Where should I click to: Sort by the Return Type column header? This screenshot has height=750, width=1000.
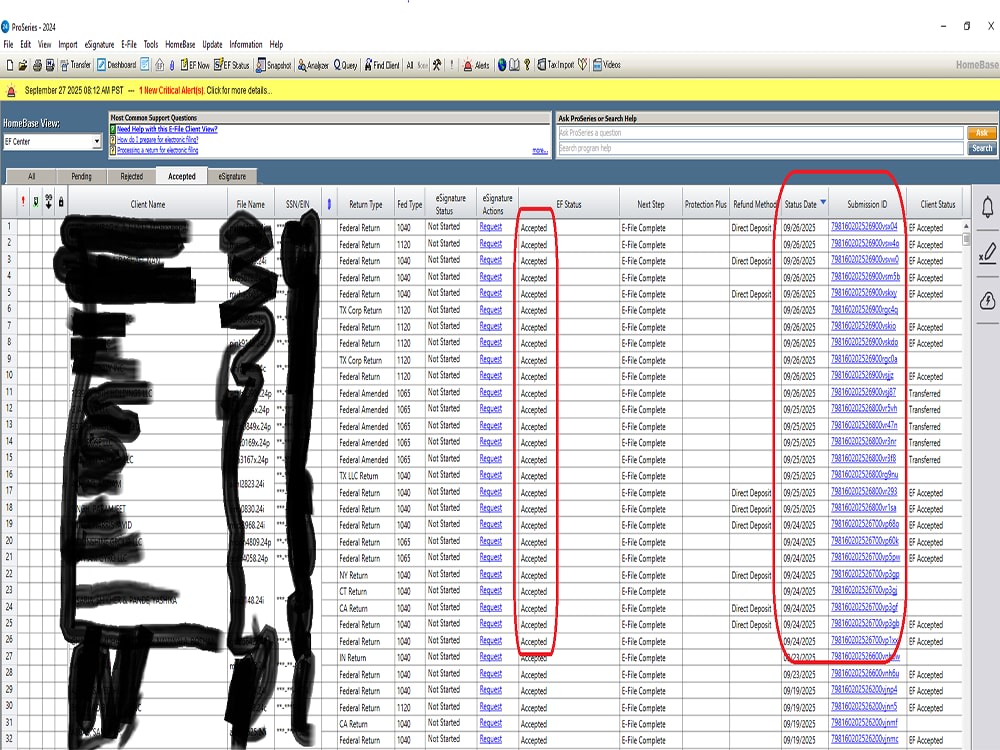pos(365,204)
